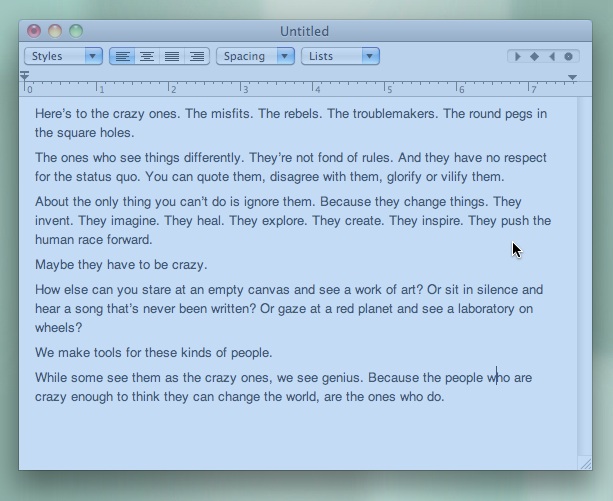Click the vertical scrollbar track
This screenshot has width=613, height=501.
pos(584,274)
